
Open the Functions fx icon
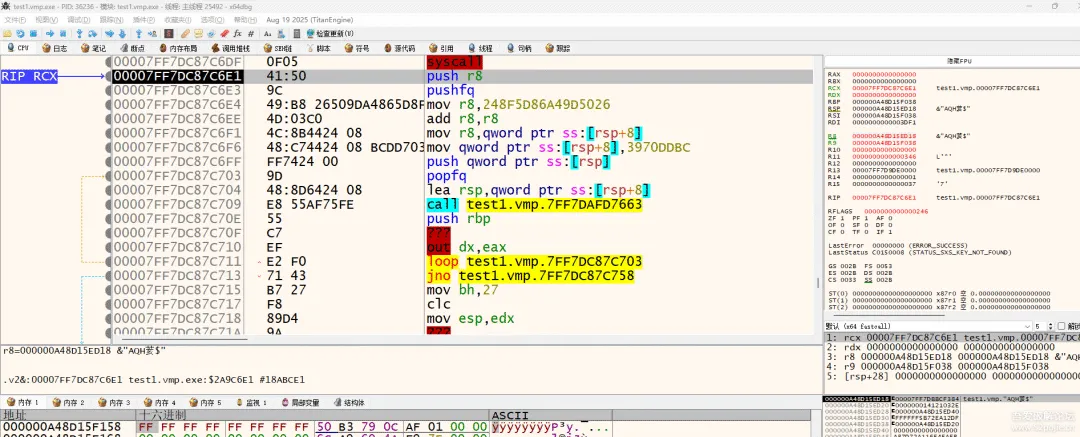[x=238, y=34]
